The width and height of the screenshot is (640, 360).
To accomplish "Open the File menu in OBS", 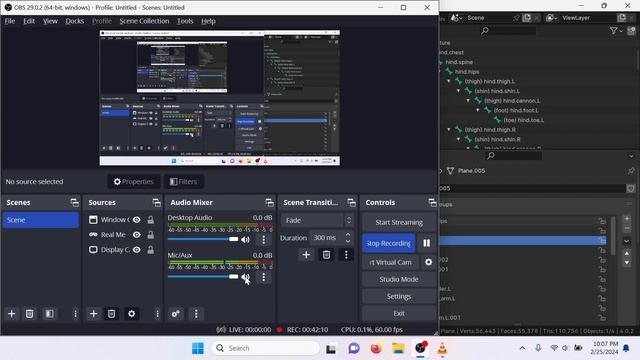I will point(10,21).
